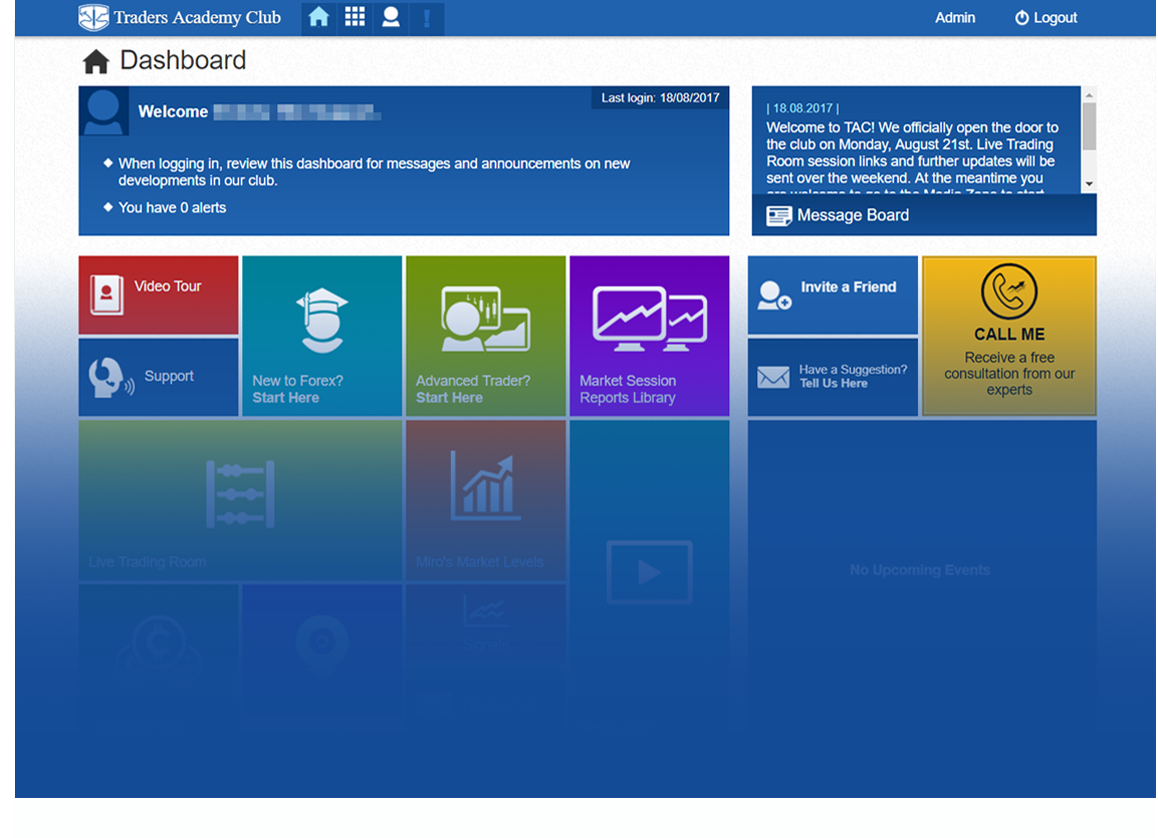
Task: Click the 18.08.2017 message date
Action: pyautogui.click(x=803, y=108)
